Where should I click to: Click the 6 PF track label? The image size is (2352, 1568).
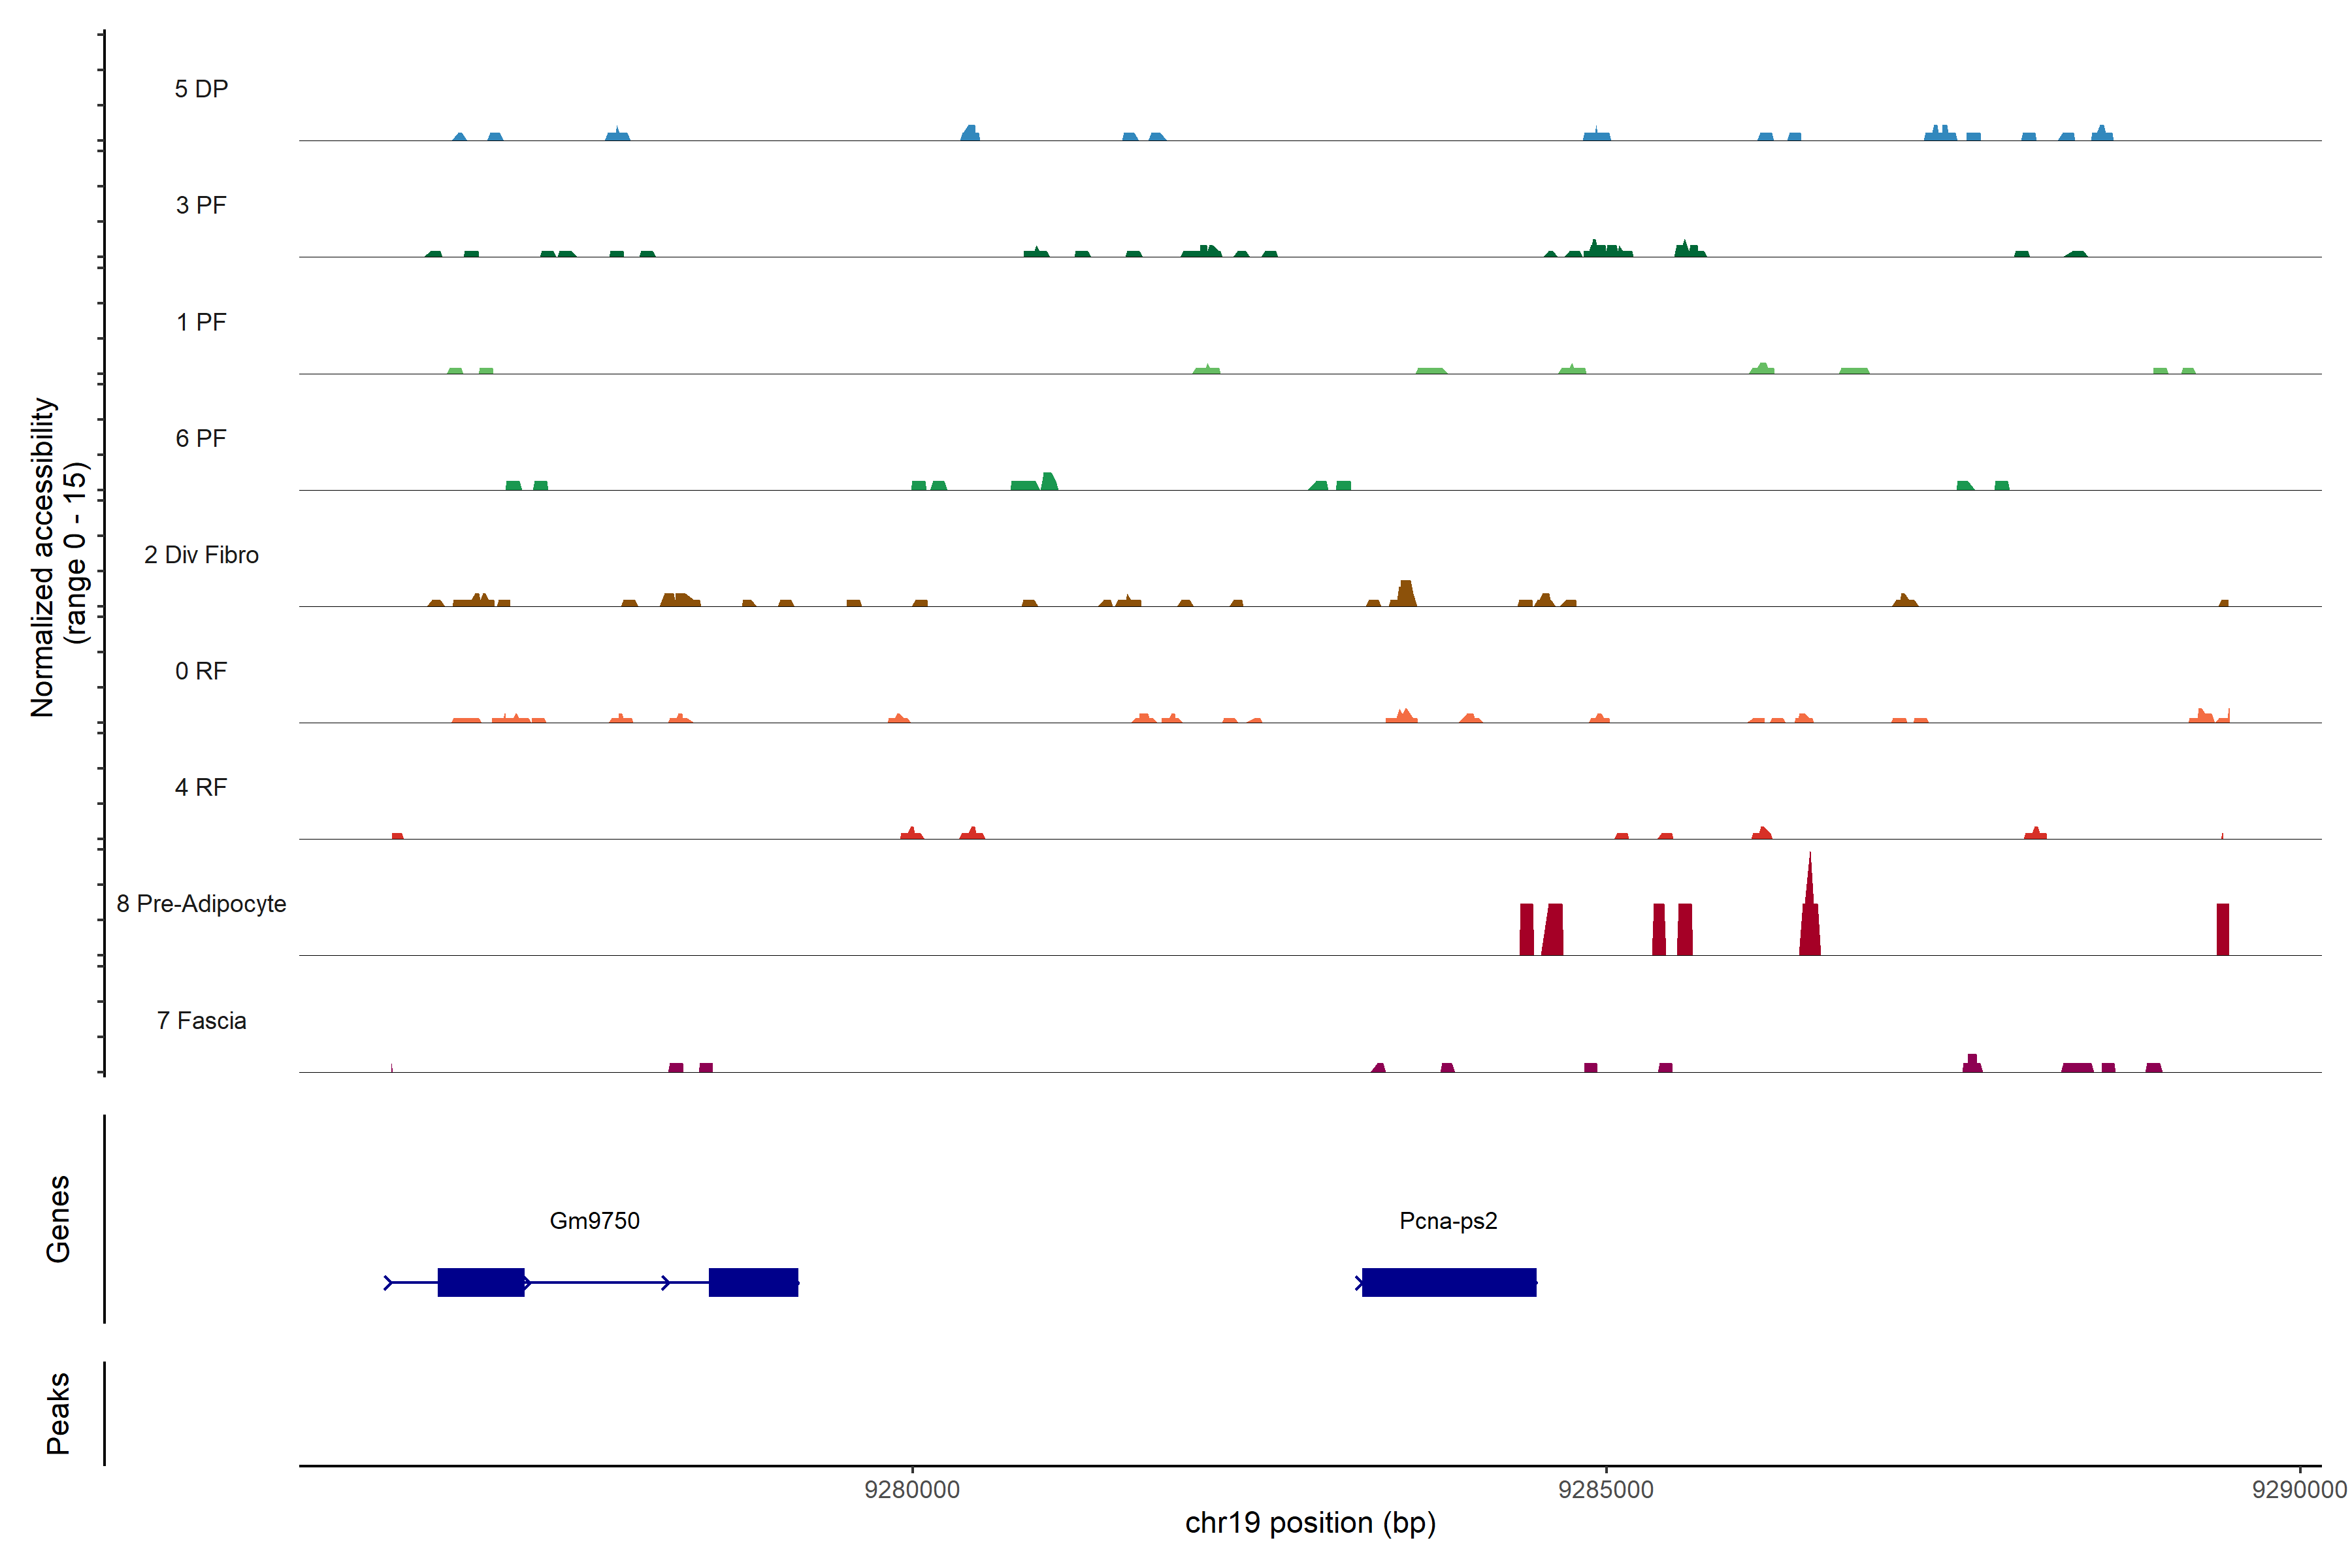tap(201, 438)
